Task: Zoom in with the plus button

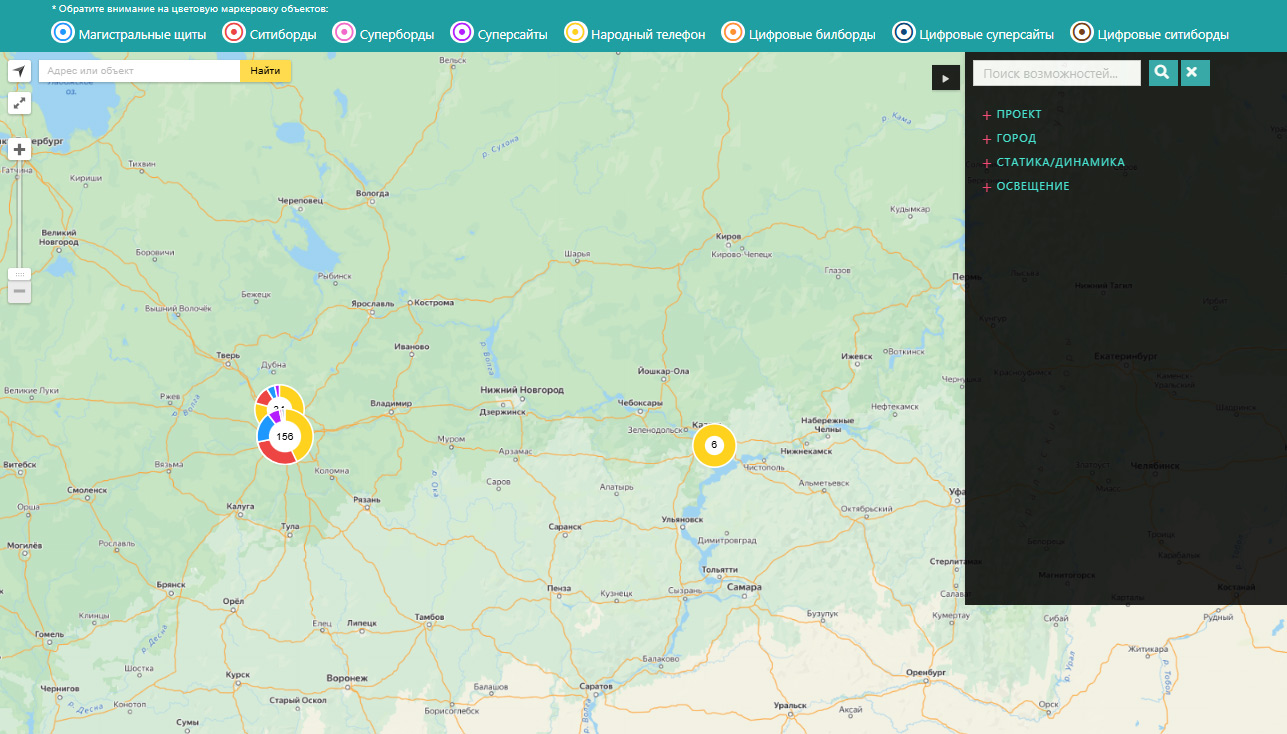Action: coord(19,149)
